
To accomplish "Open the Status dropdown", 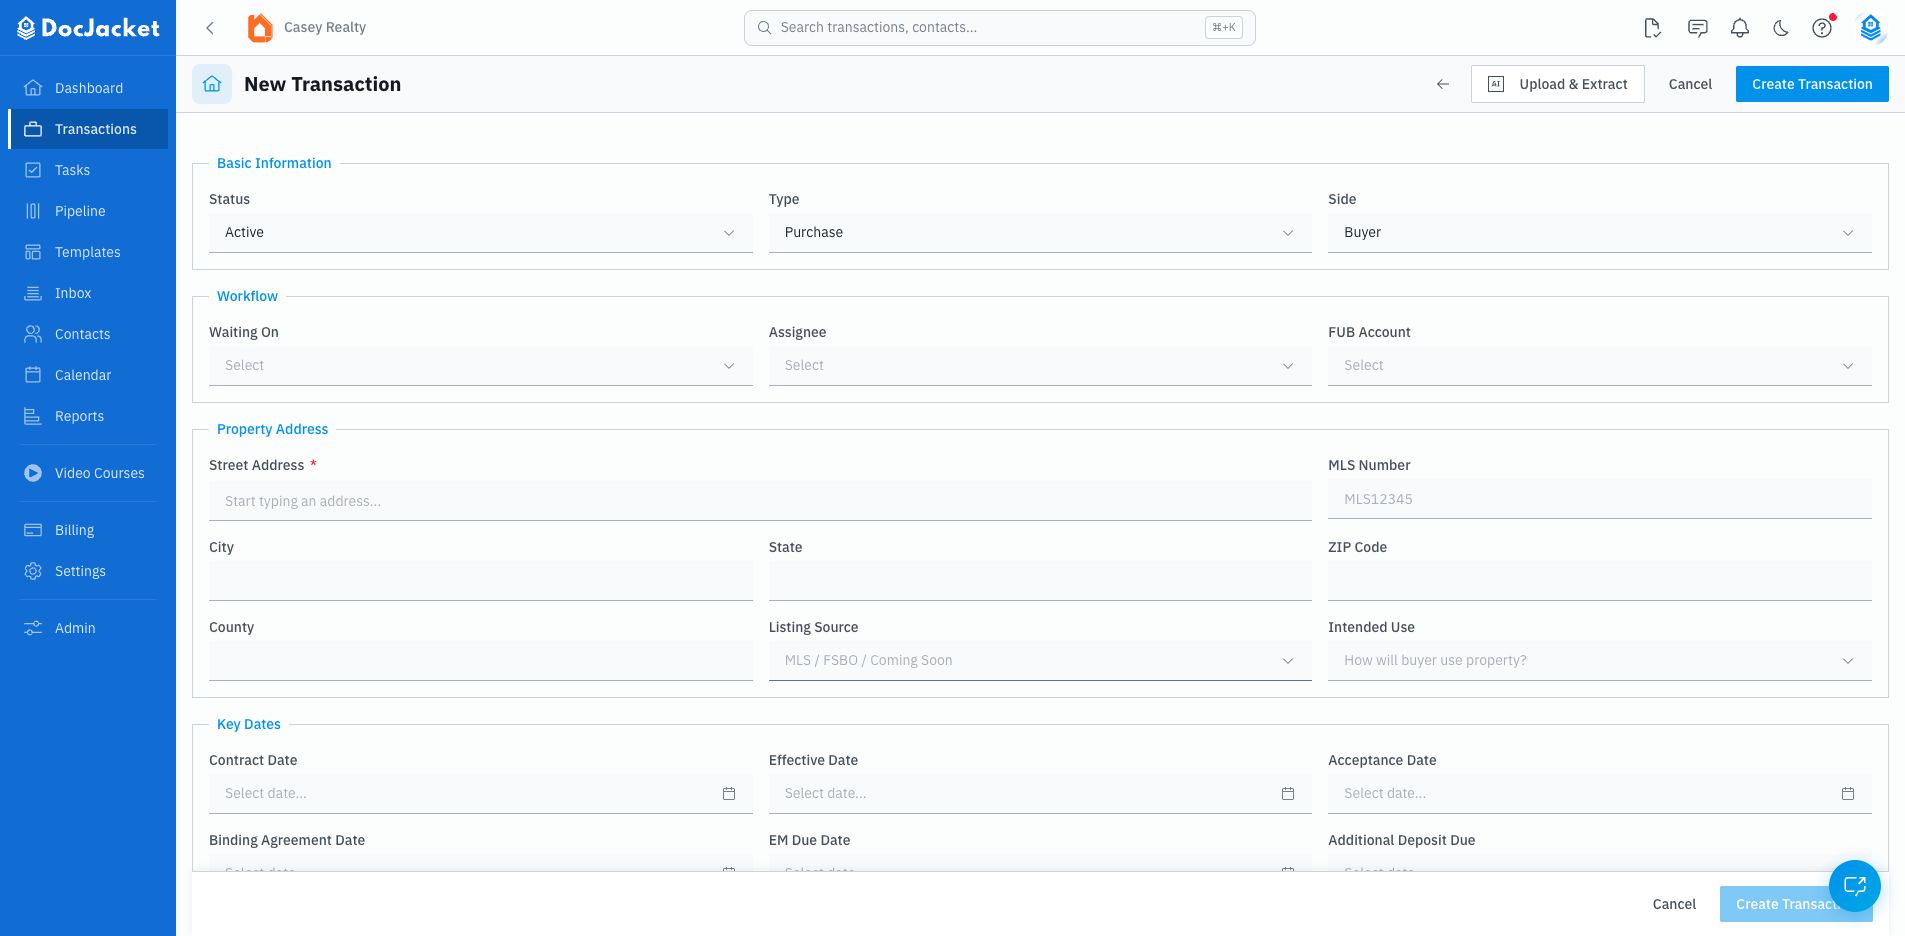I will (480, 232).
